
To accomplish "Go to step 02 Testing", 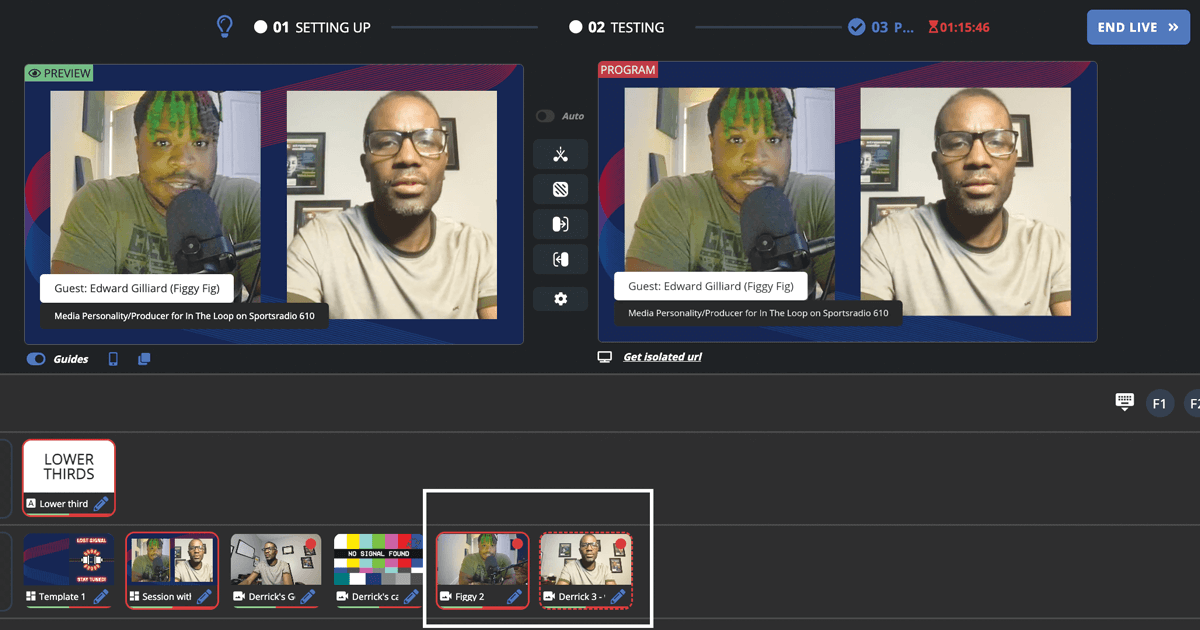I will [616, 27].
